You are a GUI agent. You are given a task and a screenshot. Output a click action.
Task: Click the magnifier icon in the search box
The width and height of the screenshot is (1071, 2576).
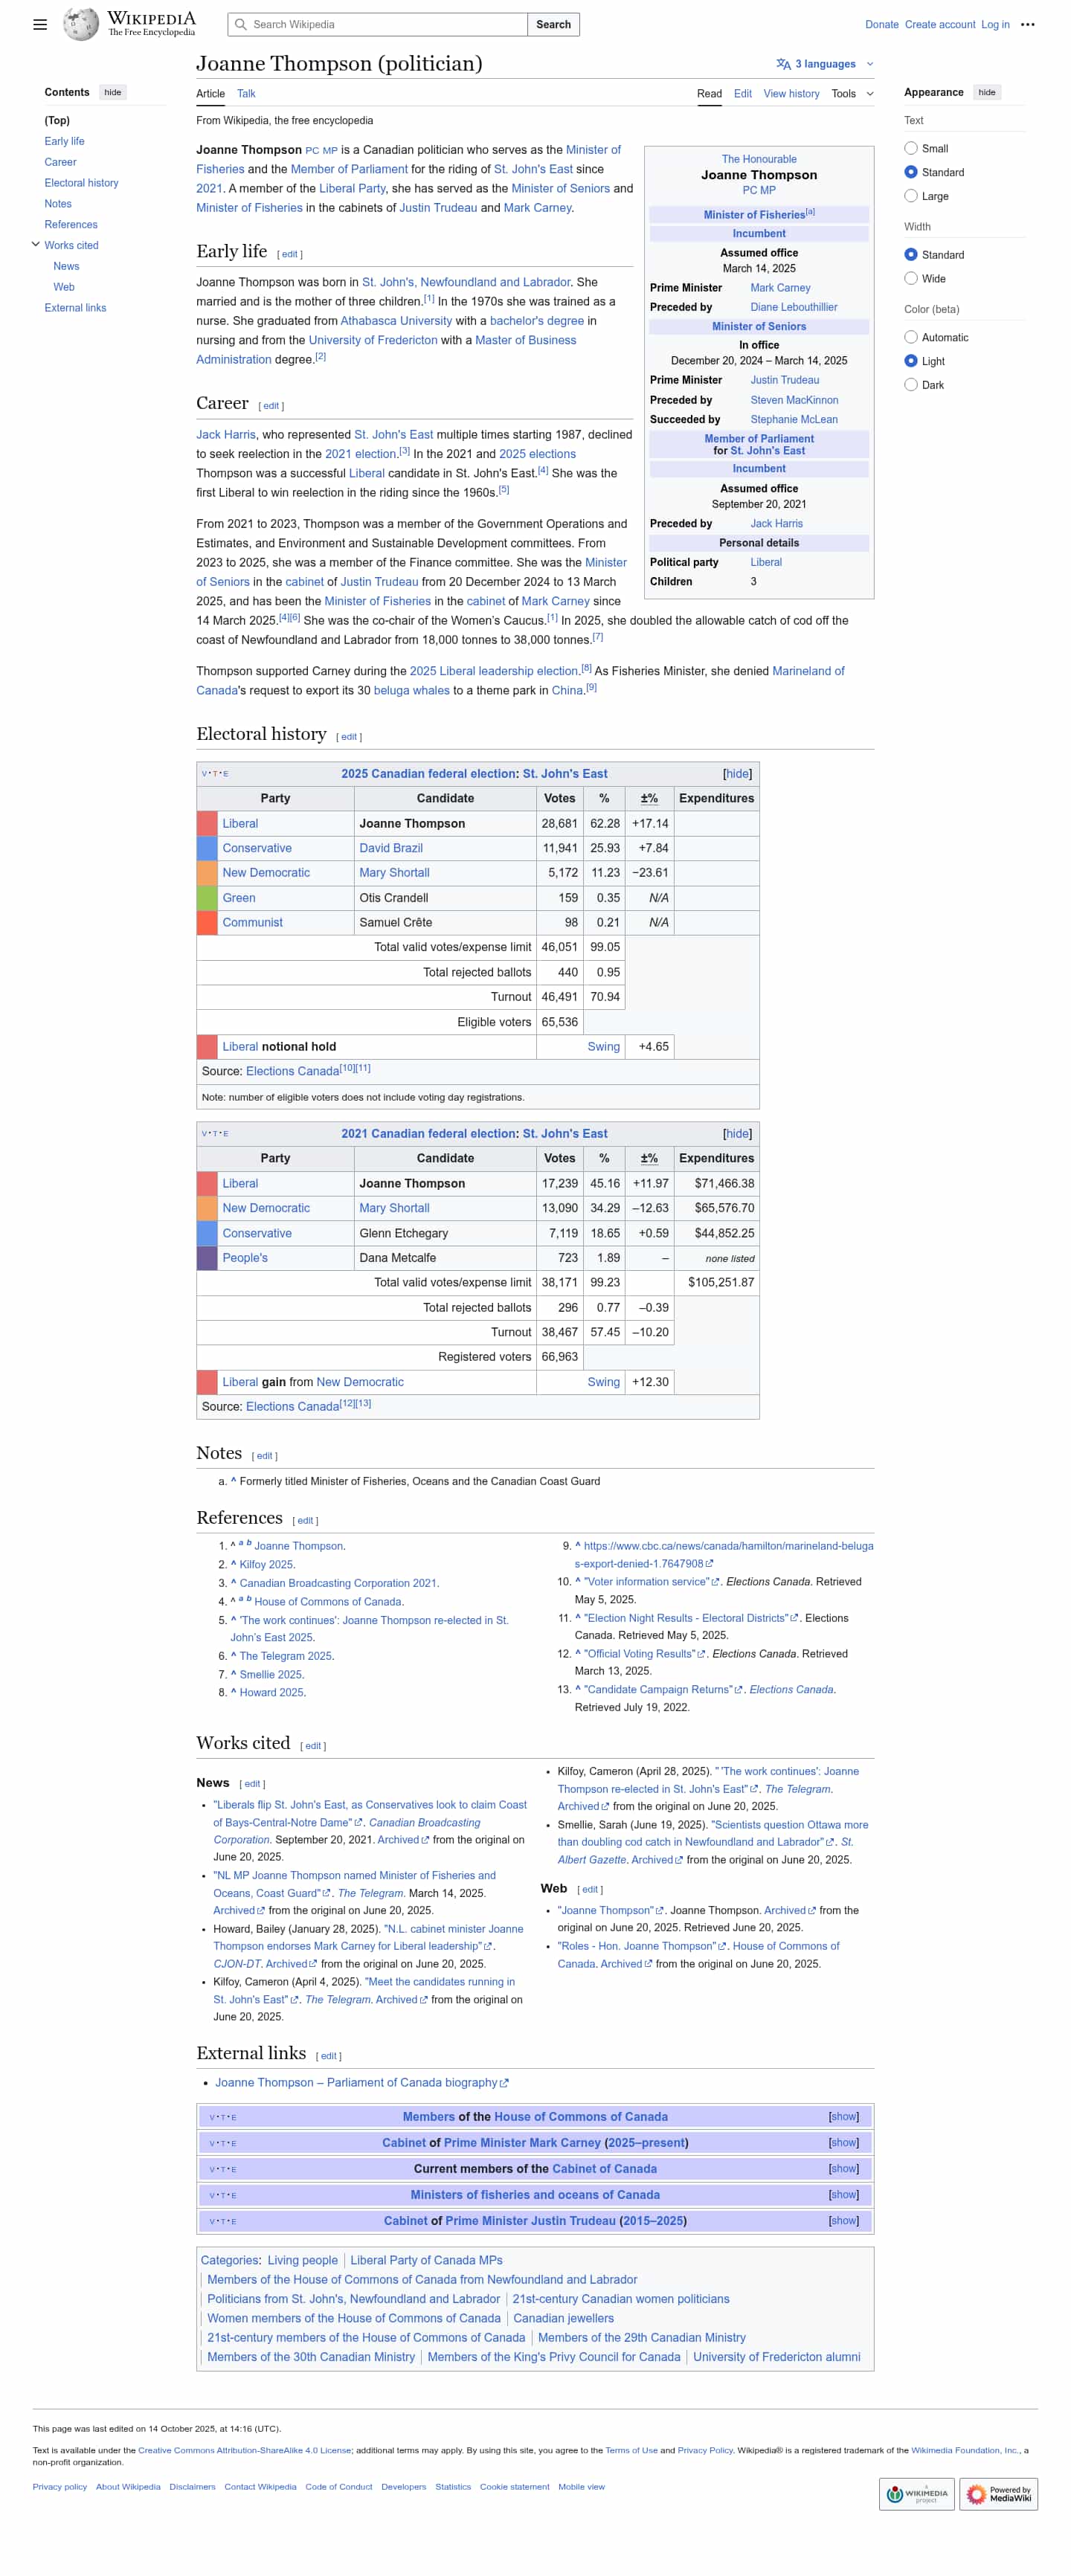tap(240, 24)
